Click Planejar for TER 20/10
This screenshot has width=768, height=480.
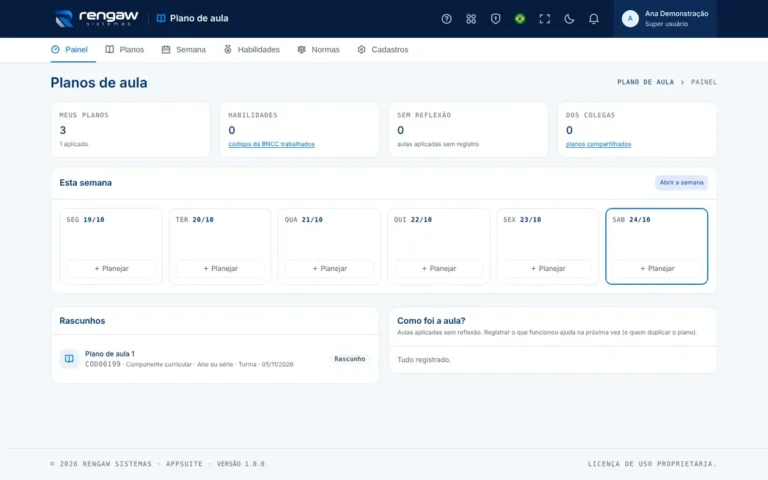[x=220, y=268]
